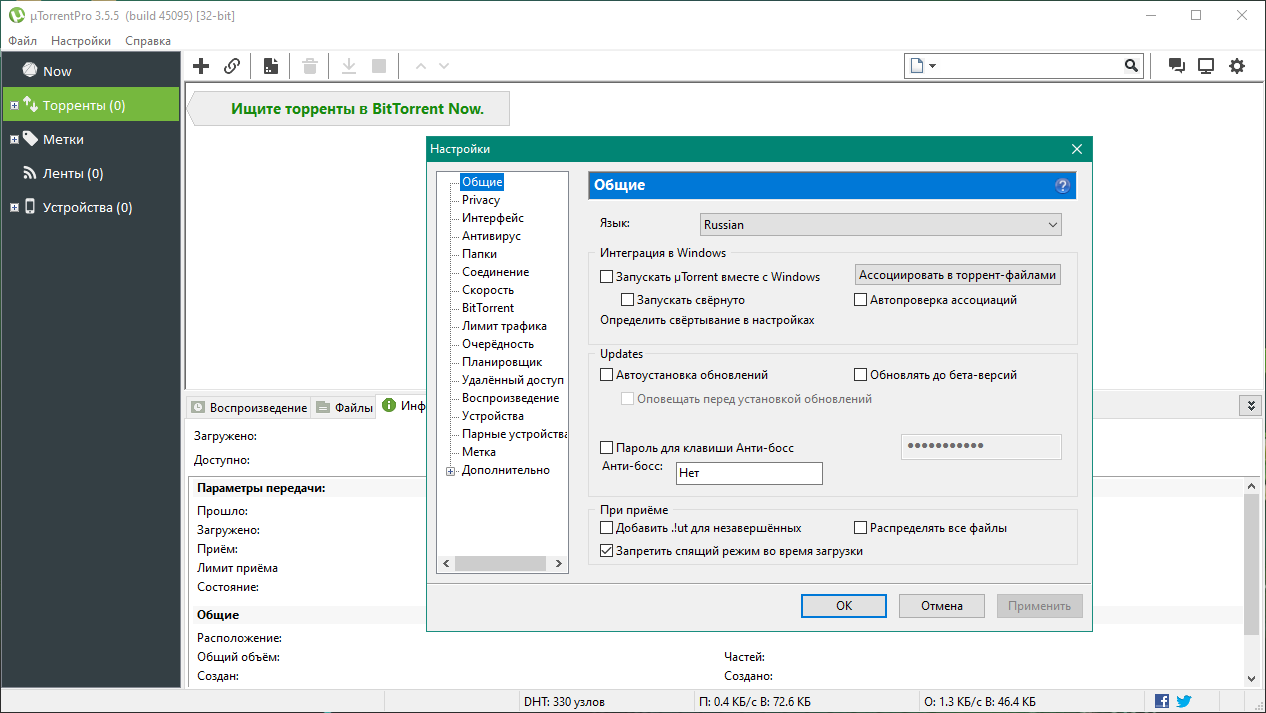The height and width of the screenshot is (713, 1266).
Task: Click the green Info tab icon
Action: tap(389, 405)
